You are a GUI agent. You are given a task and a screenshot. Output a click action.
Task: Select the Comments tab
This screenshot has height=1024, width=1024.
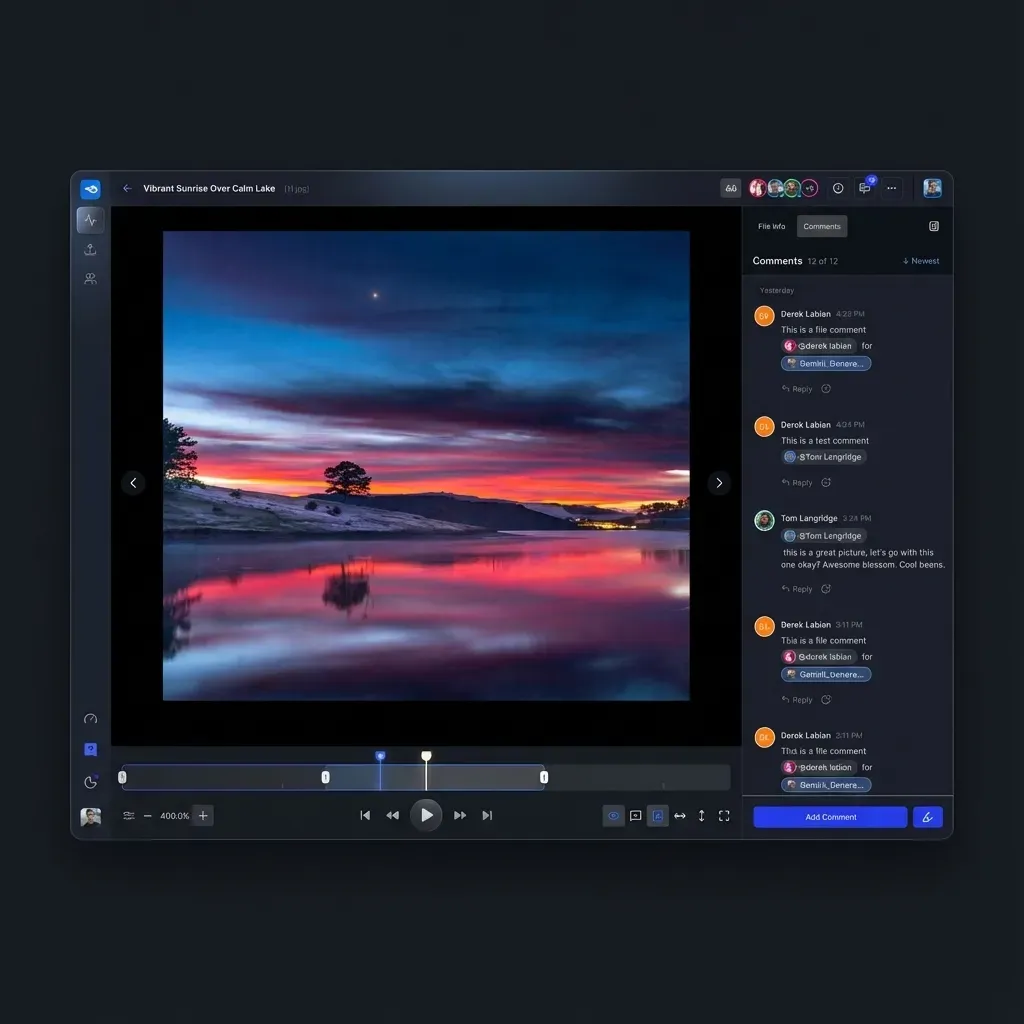coord(821,227)
